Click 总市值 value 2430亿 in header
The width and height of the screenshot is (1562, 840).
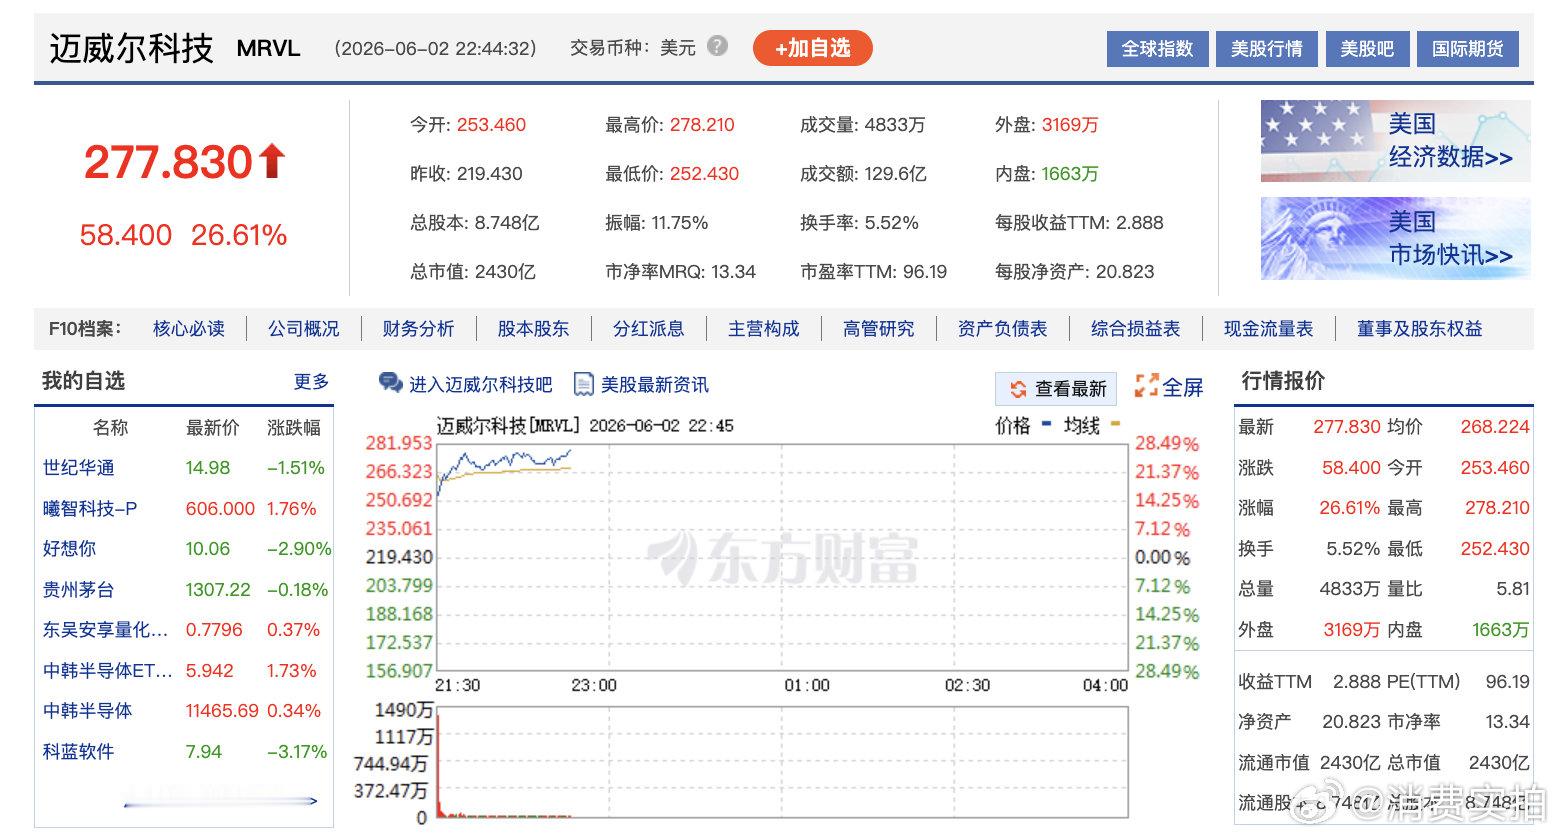tap(505, 272)
